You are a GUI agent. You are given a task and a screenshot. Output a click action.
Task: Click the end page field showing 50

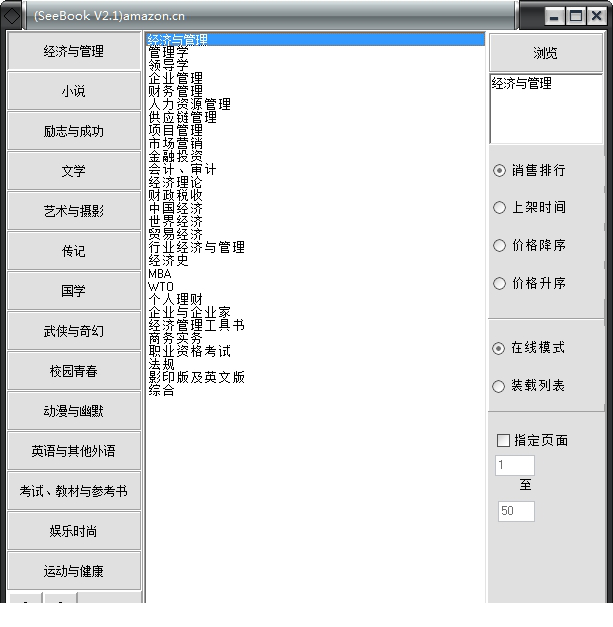(x=516, y=511)
